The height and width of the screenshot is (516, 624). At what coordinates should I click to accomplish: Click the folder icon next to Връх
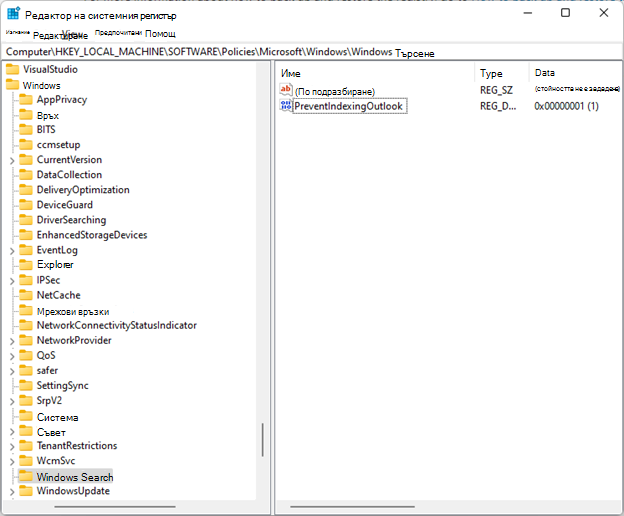click(x=26, y=115)
